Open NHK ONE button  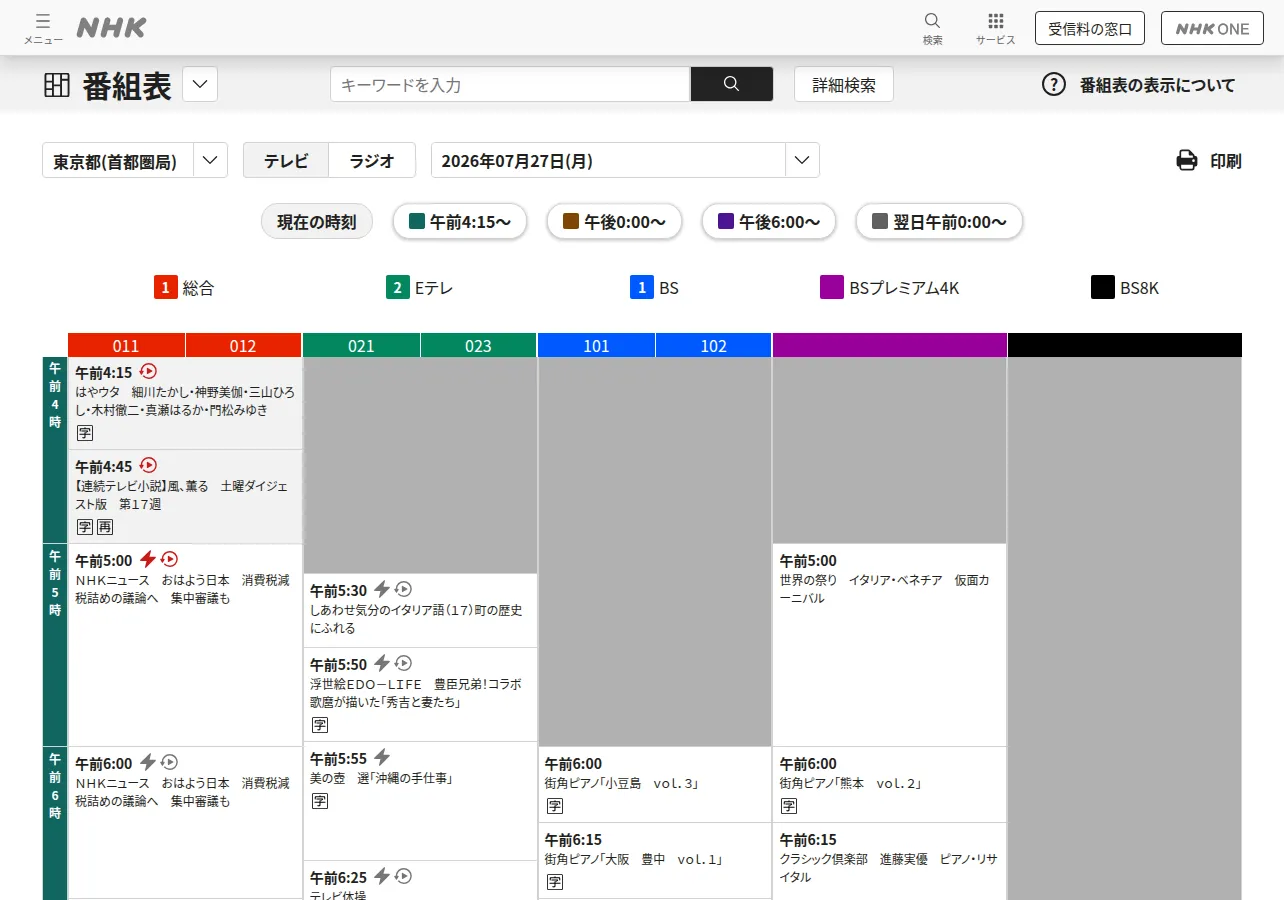tap(1212, 28)
